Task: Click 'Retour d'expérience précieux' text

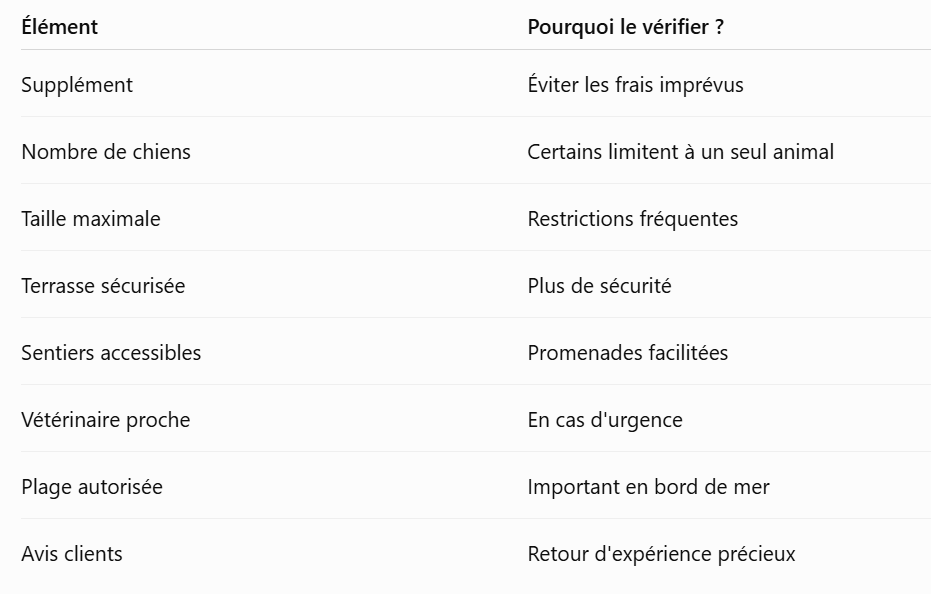Action: coord(661,555)
